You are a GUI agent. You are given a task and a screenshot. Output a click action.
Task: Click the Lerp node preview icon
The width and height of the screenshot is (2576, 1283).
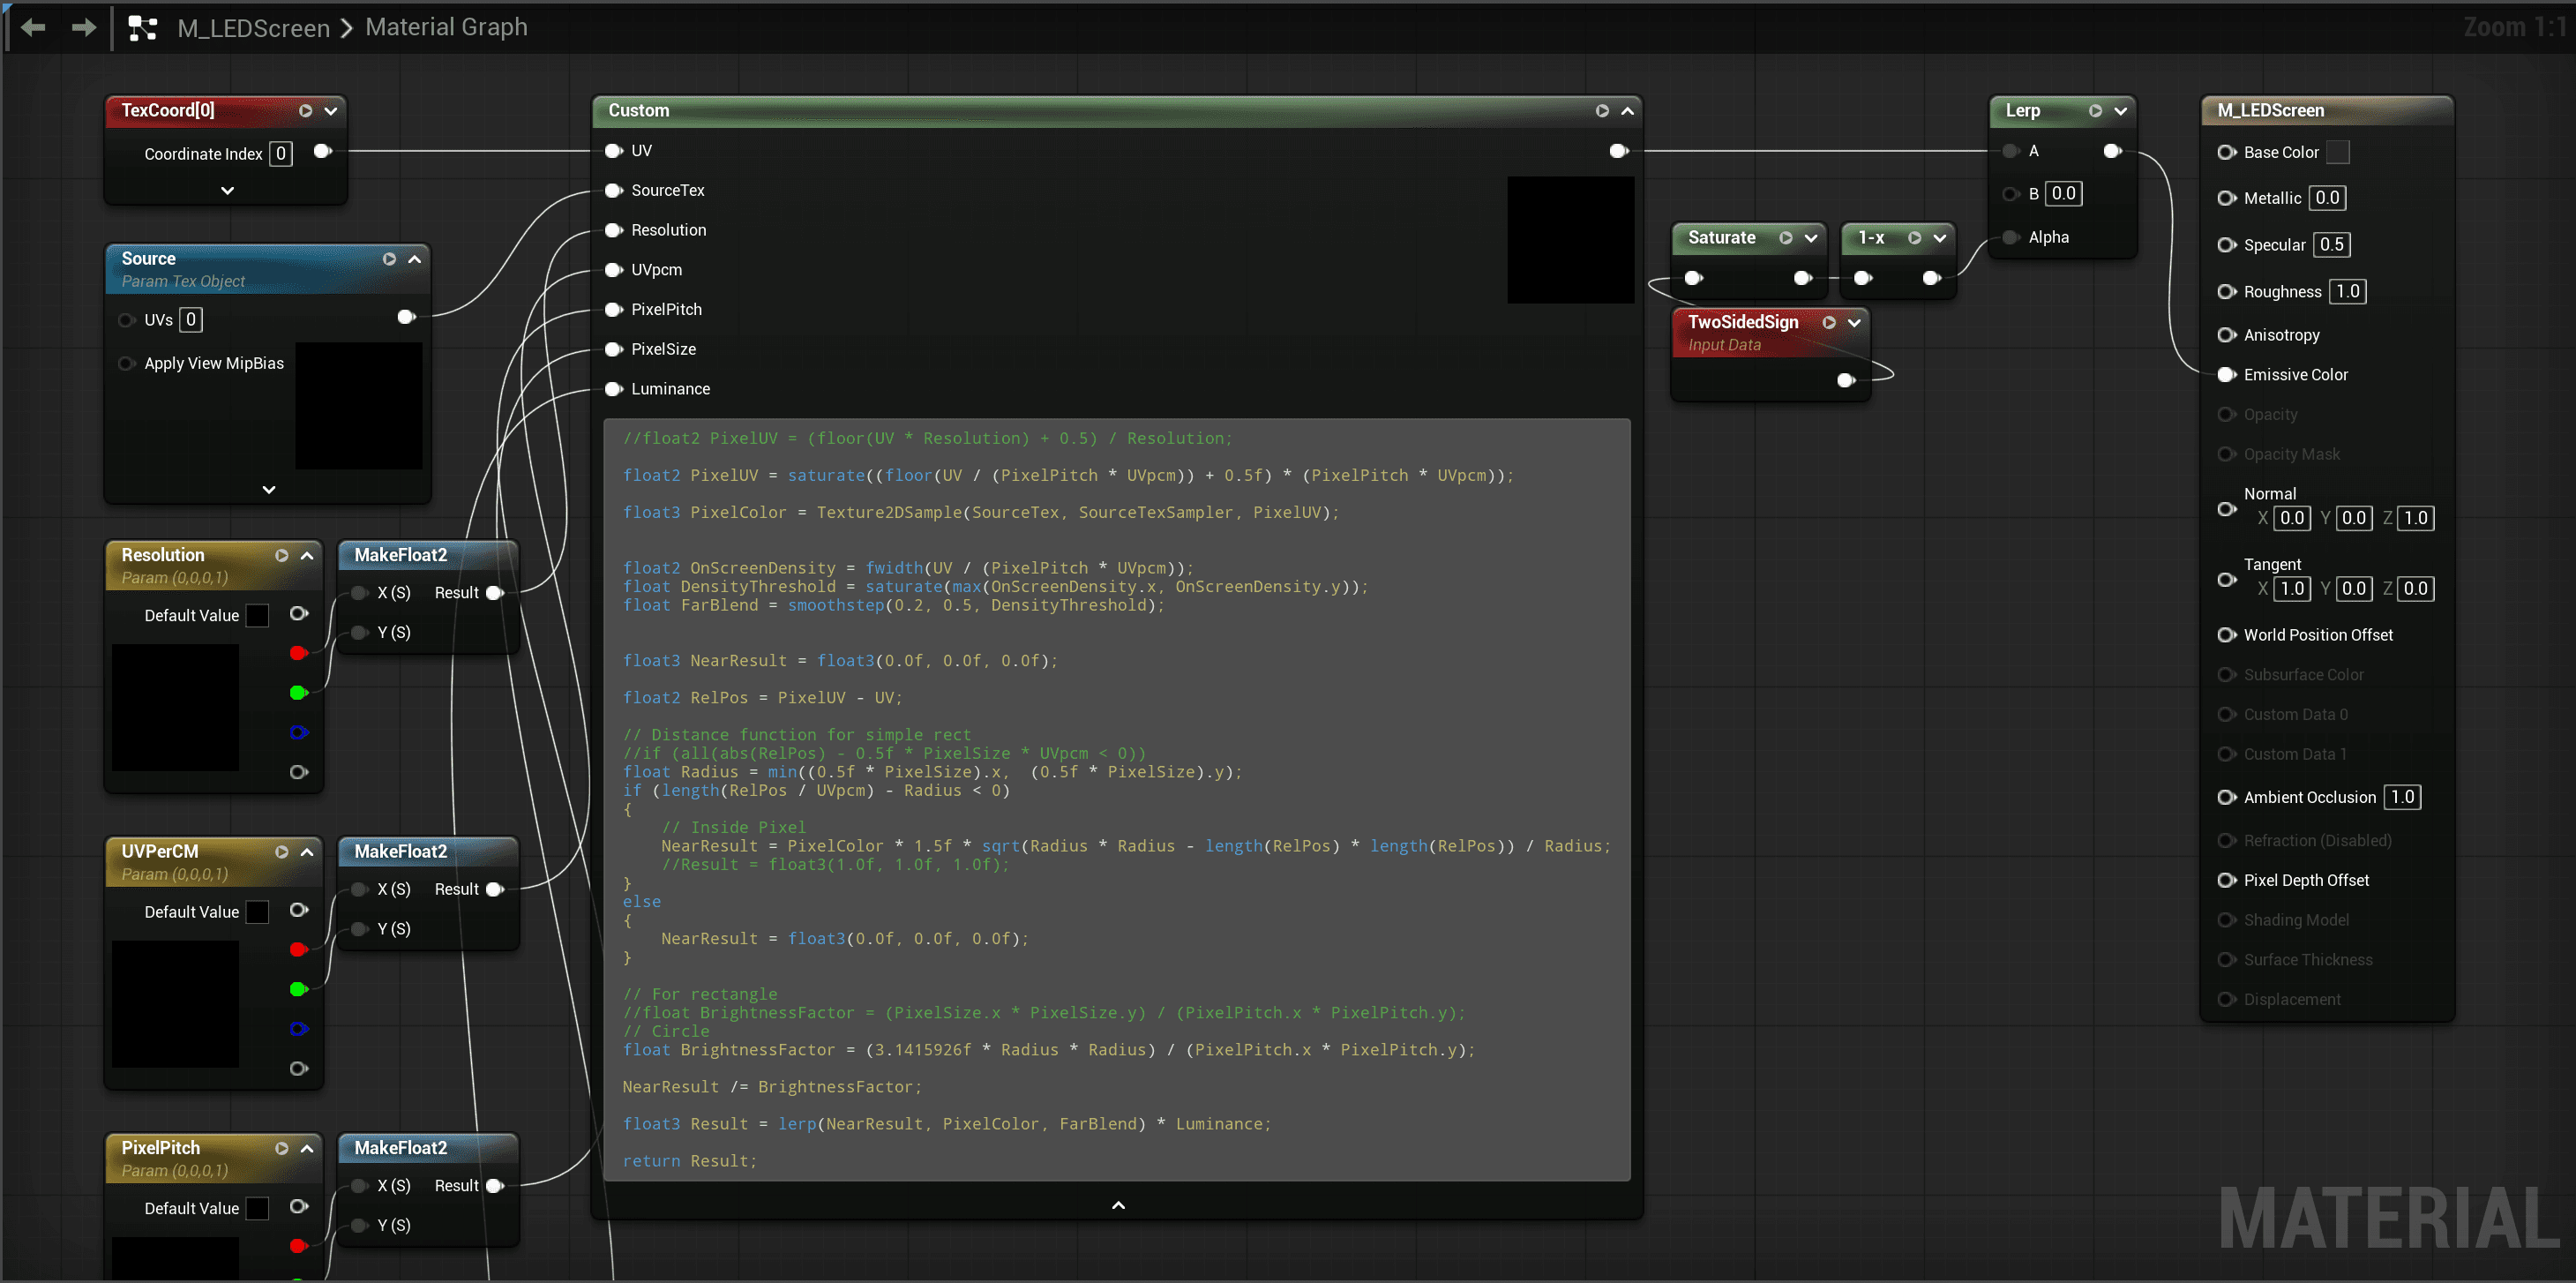pos(2095,111)
